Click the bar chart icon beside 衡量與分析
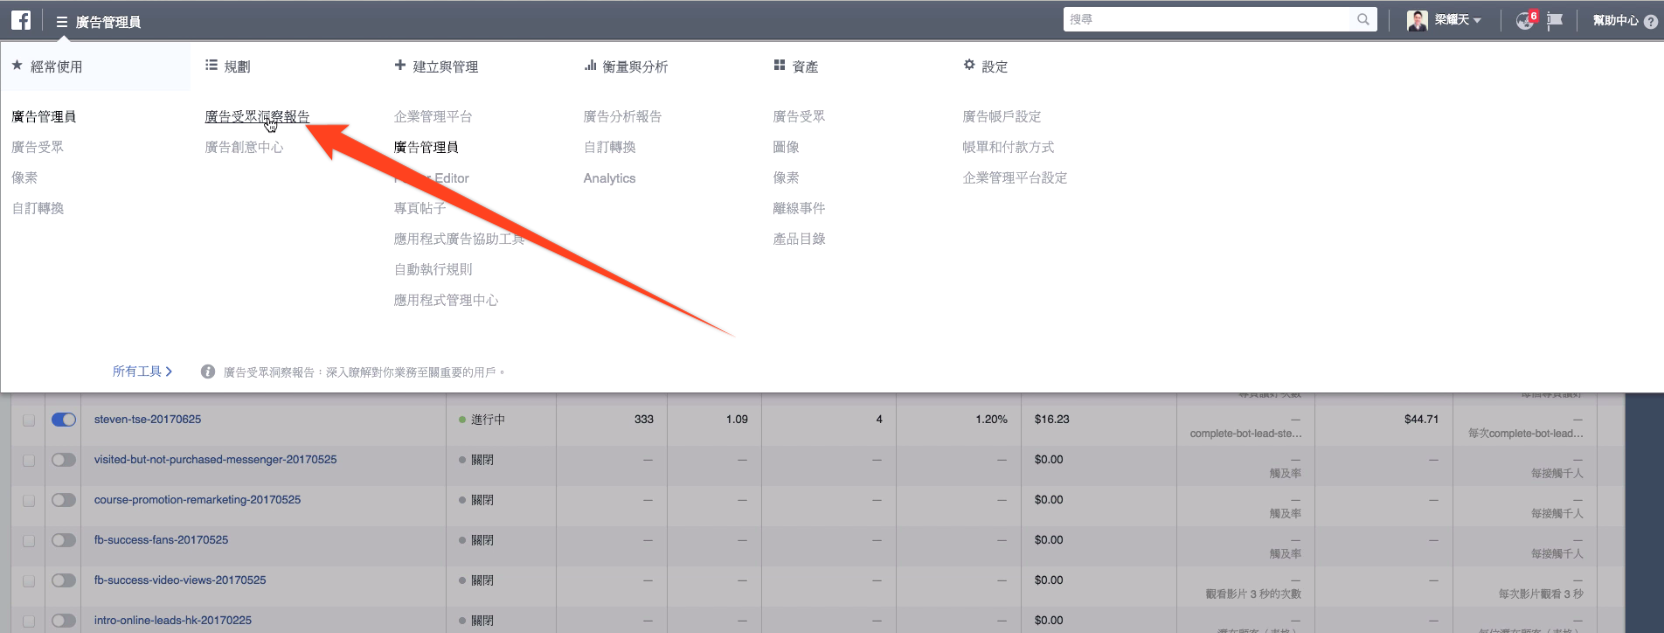 click(590, 65)
